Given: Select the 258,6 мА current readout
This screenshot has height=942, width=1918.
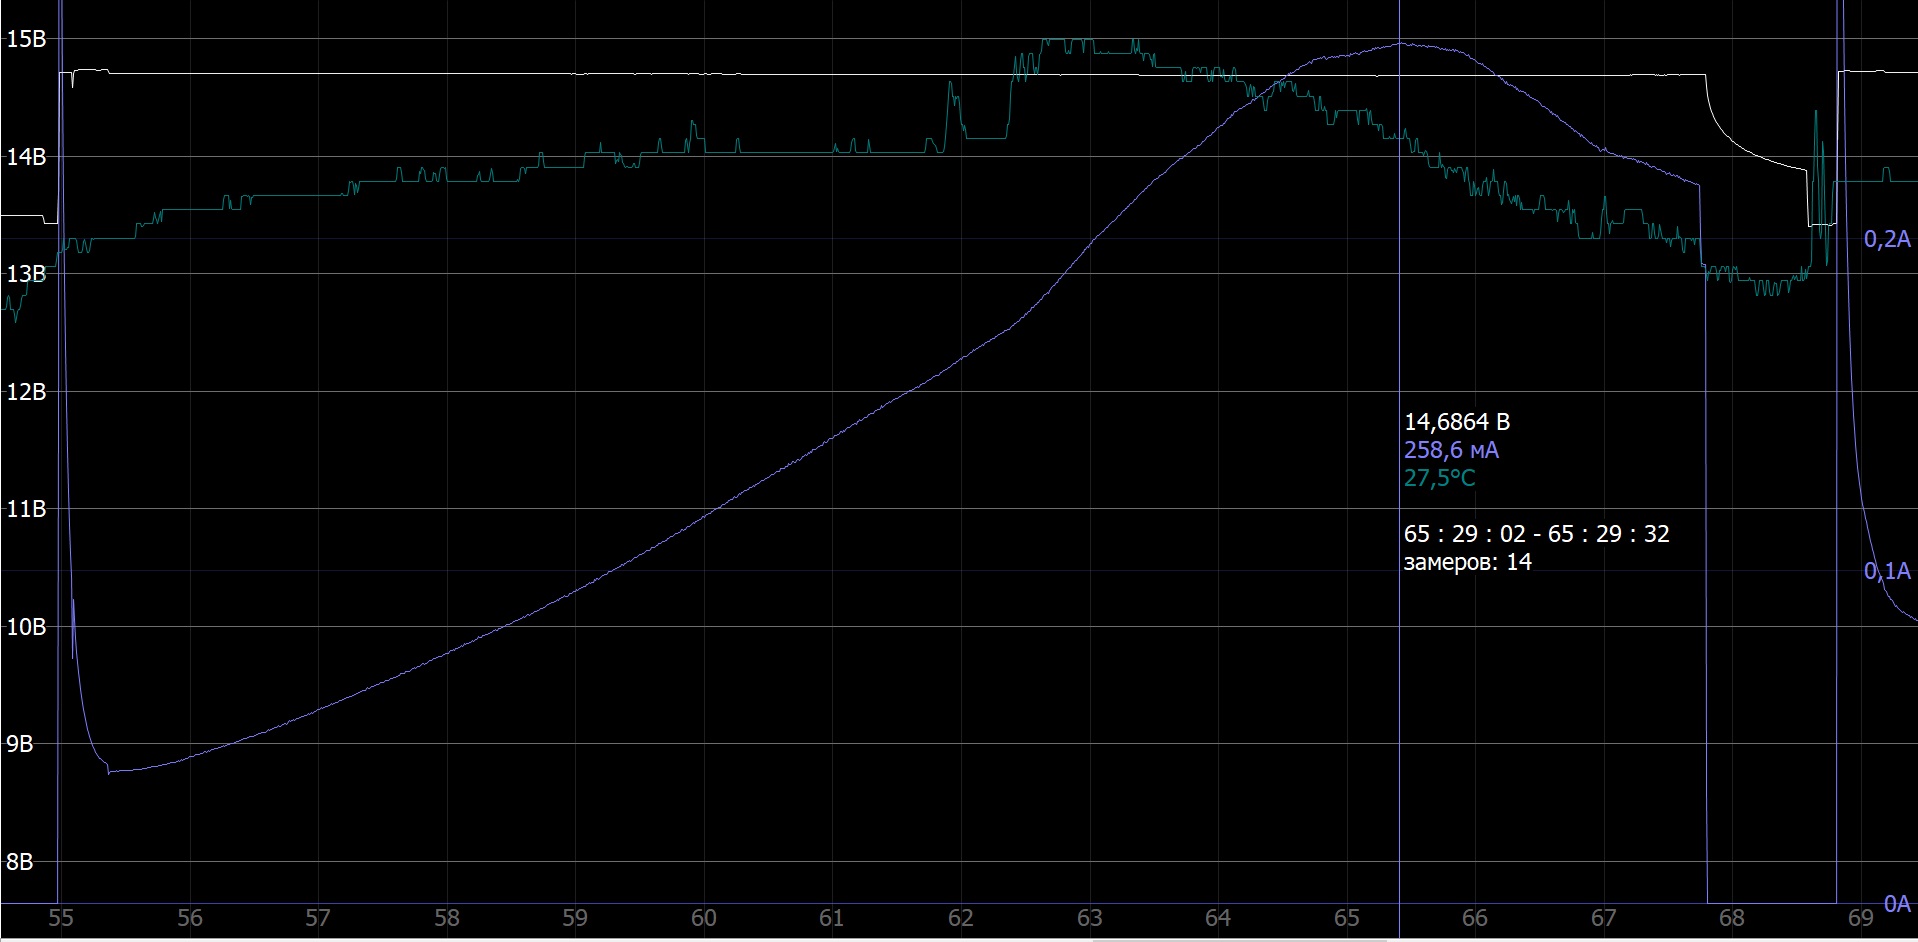Looking at the screenshot, I should pos(1450,450).
